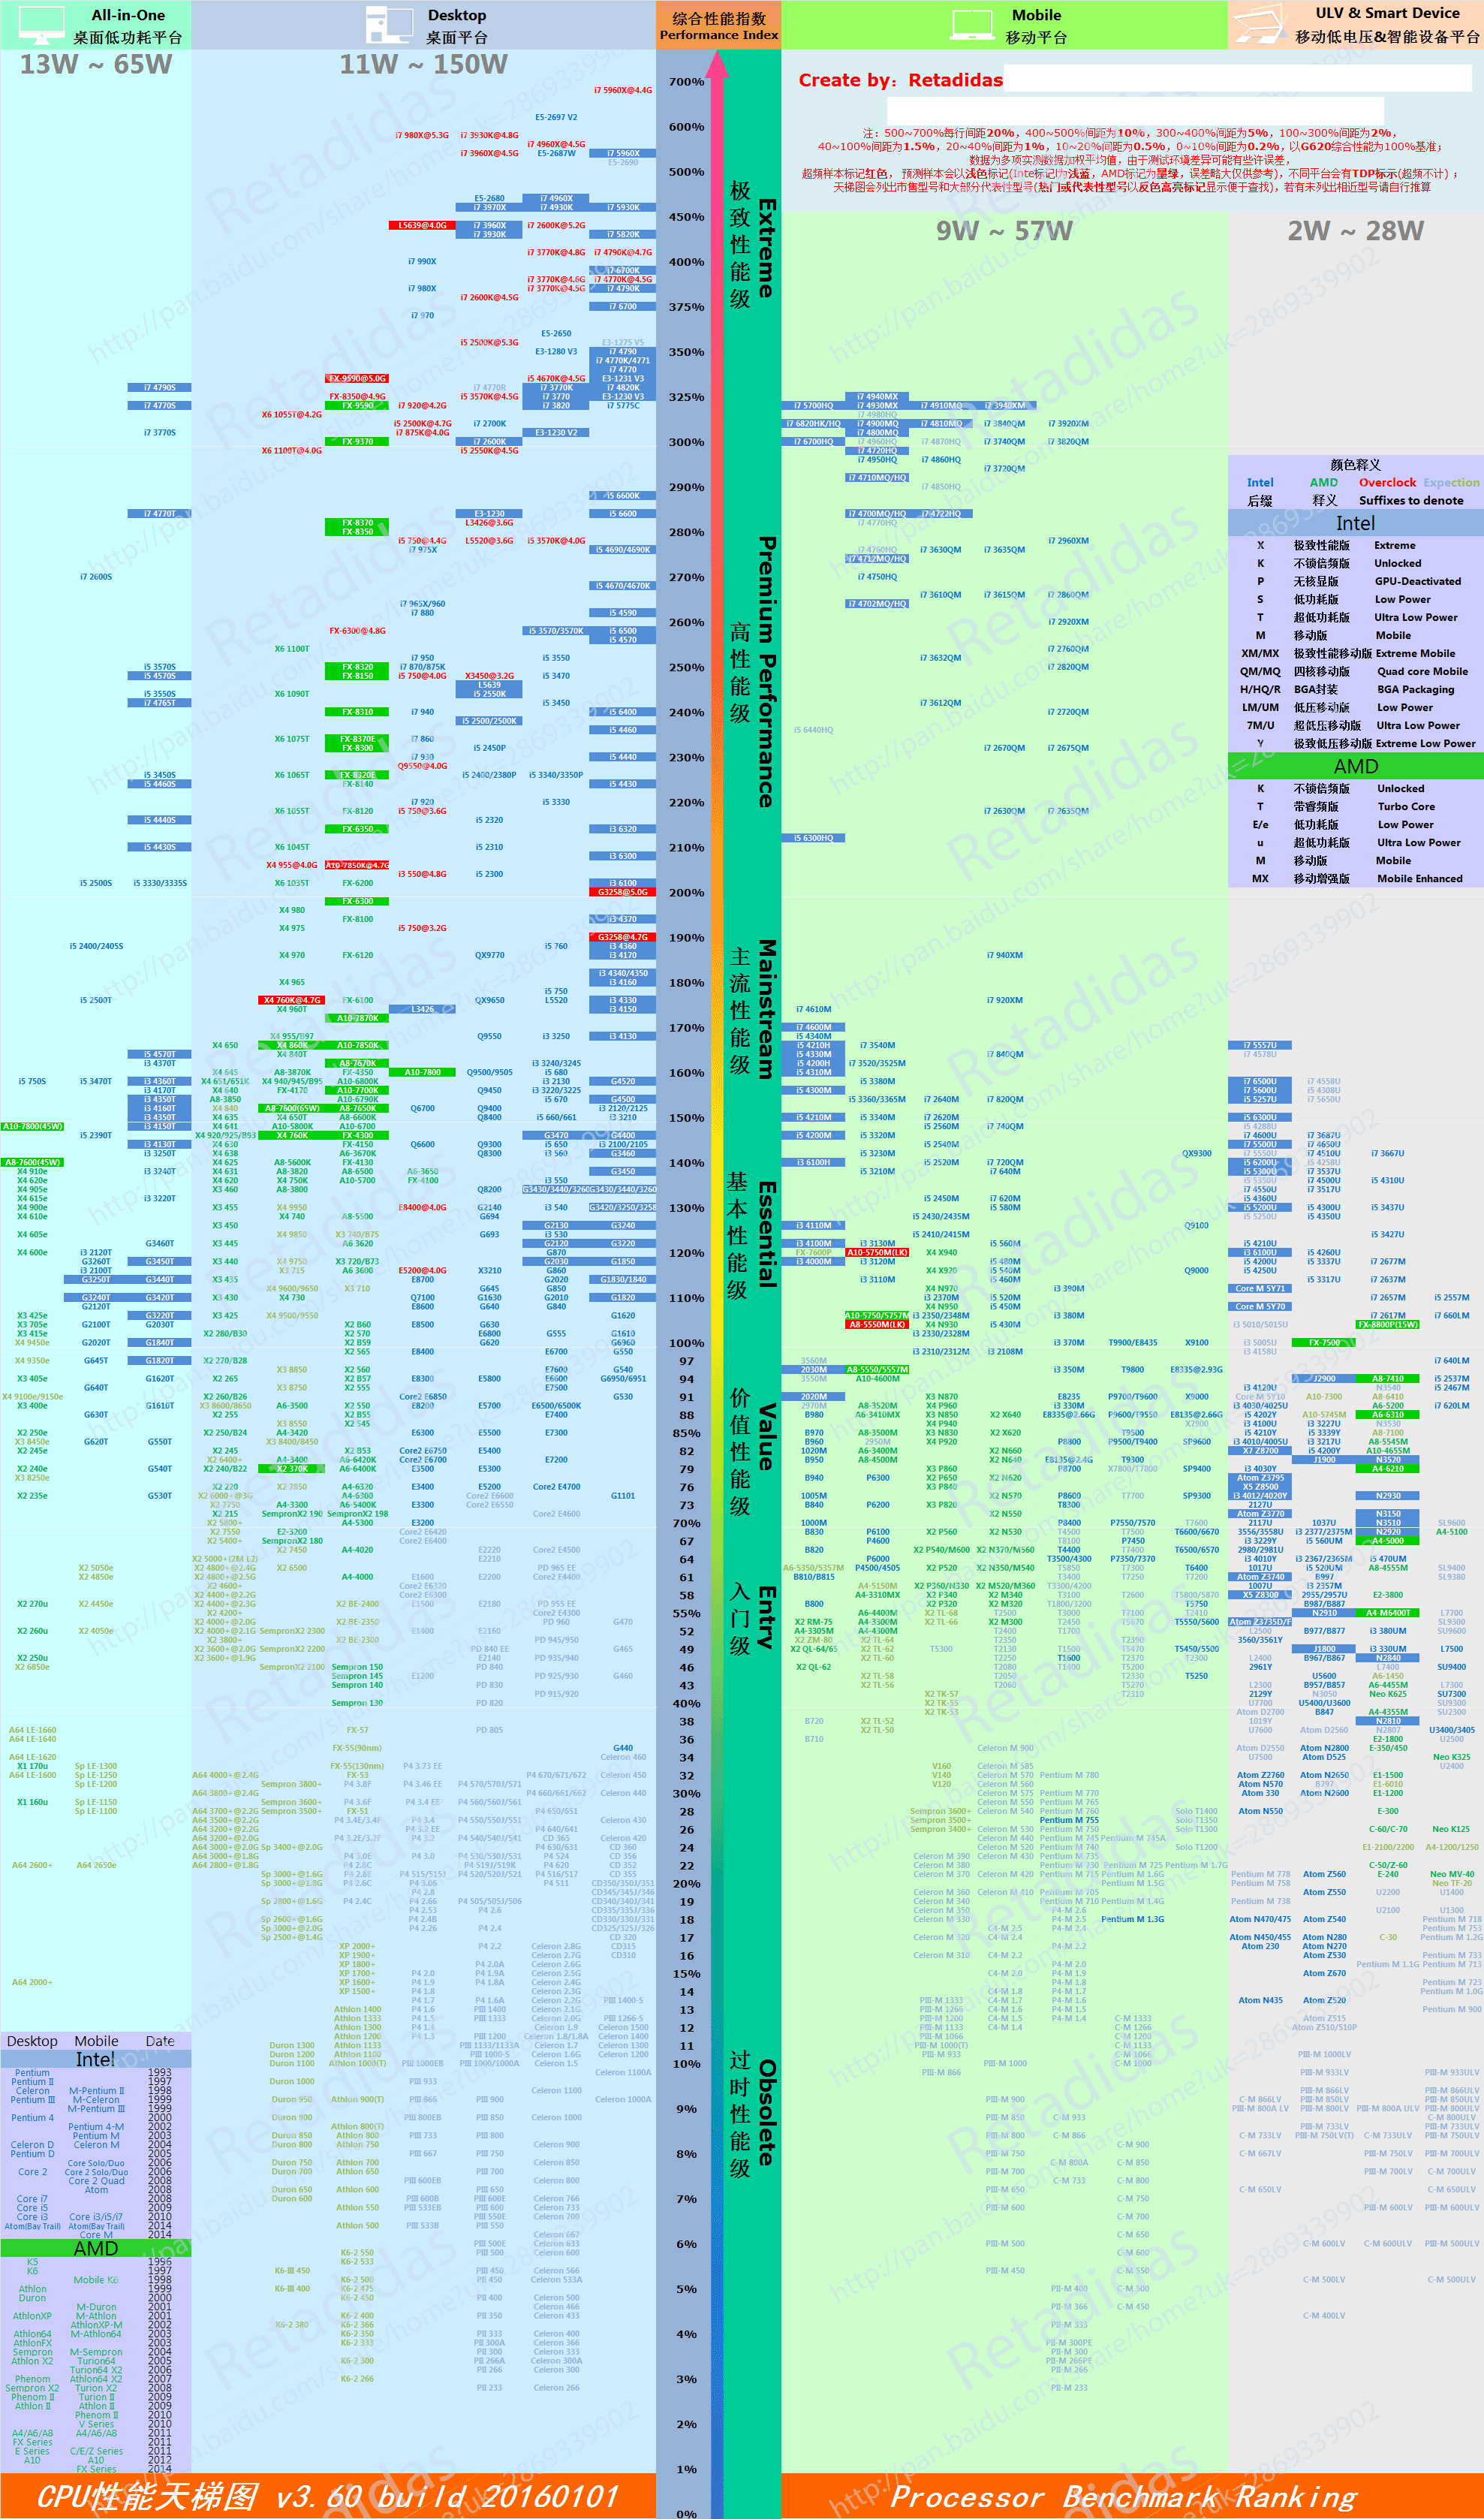
Task: Click the '13W ~ 65W' power range label
Action: [x=96, y=64]
